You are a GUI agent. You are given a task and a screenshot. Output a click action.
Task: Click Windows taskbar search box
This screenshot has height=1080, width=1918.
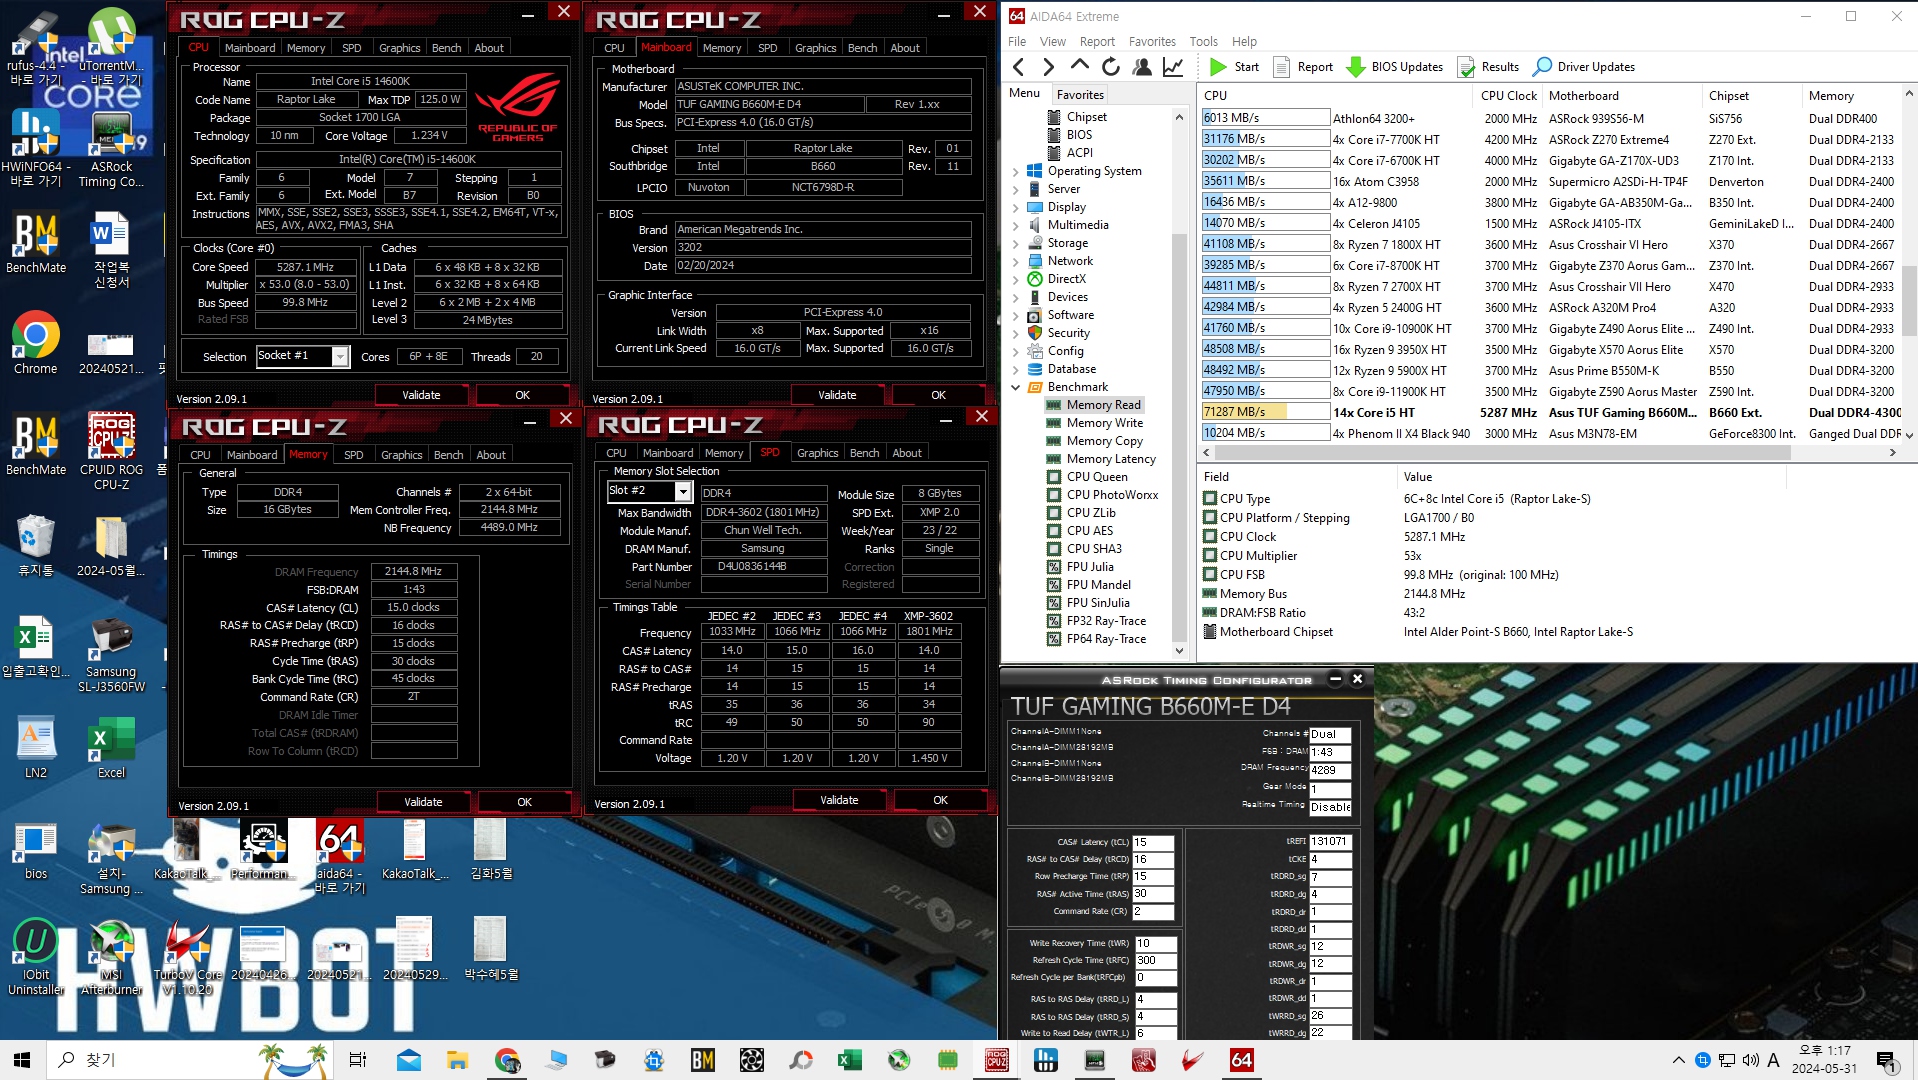point(190,1060)
